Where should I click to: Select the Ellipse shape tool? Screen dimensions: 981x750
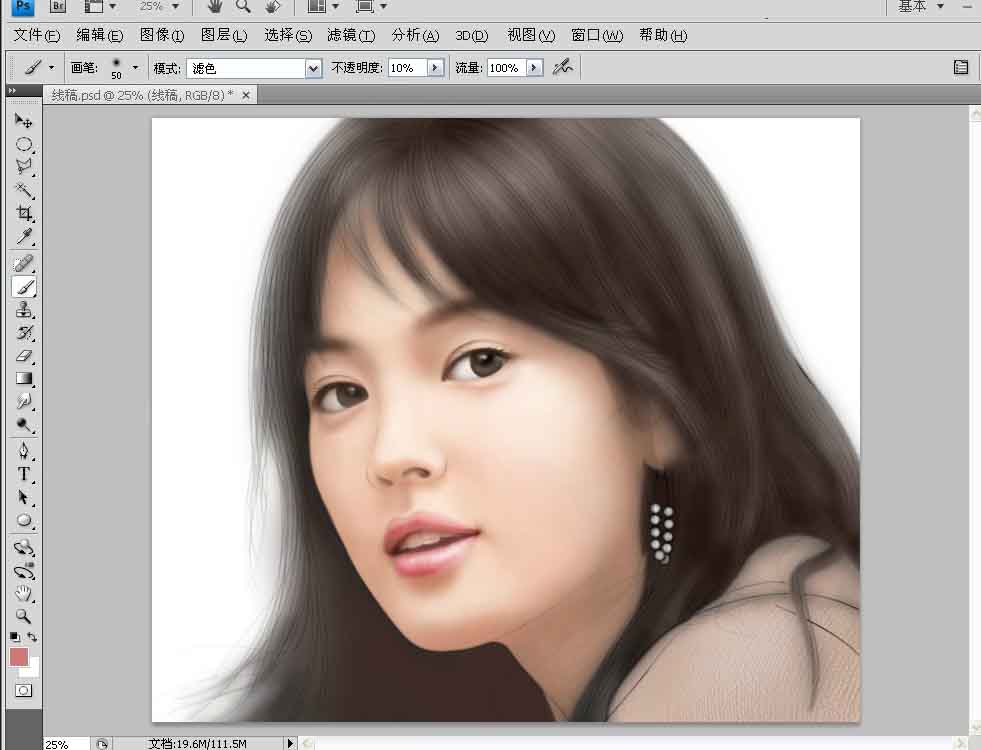pyautogui.click(x=24, y=520)
